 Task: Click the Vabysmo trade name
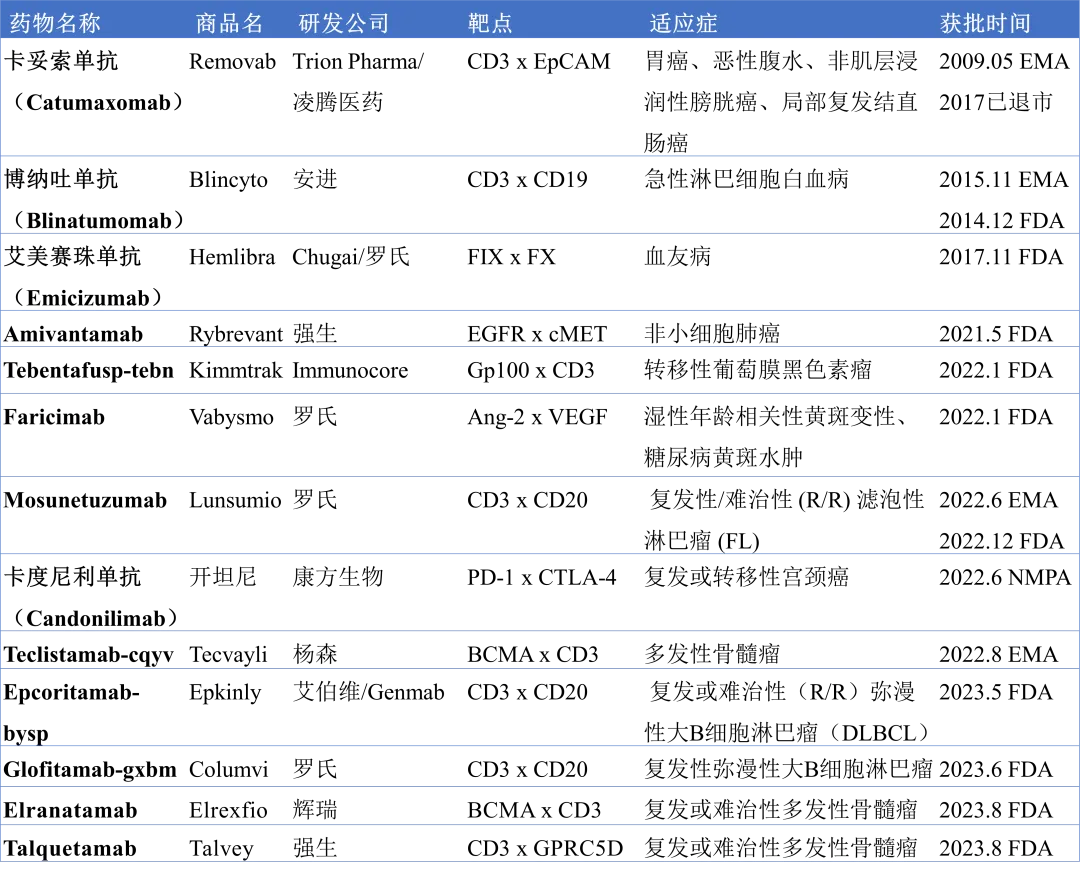(231, 418)
